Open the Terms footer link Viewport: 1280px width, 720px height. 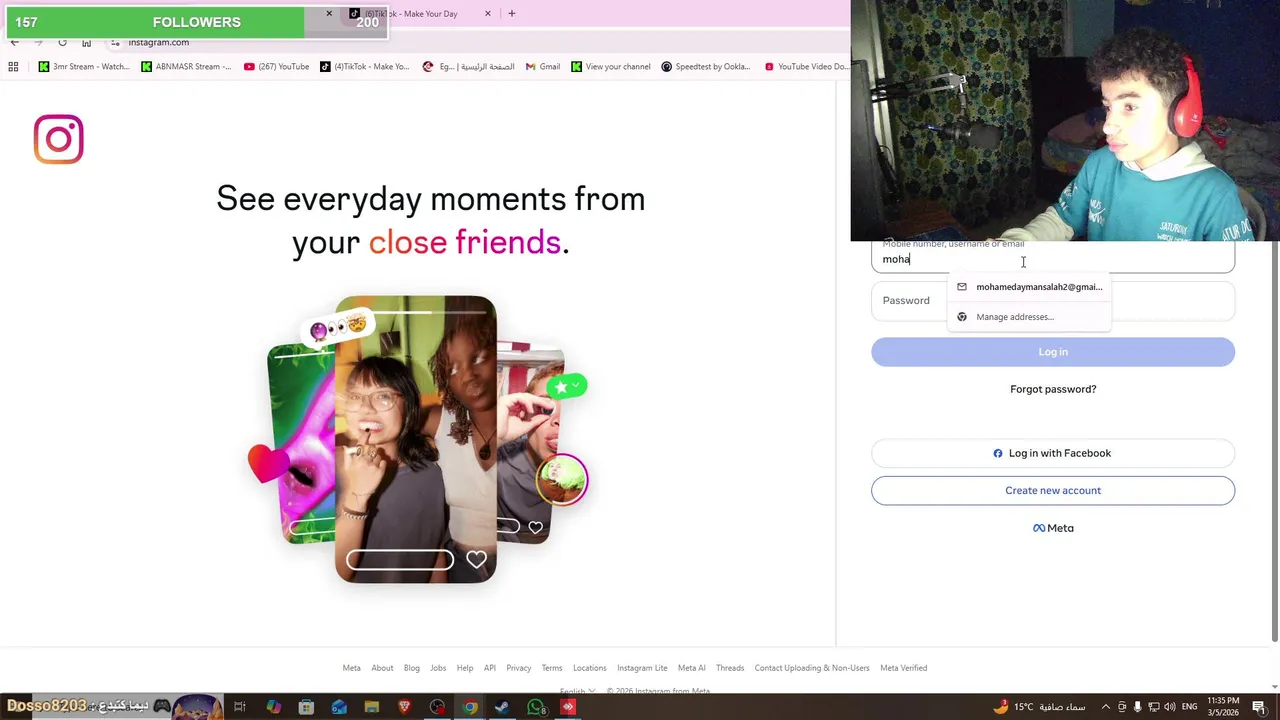552,668
